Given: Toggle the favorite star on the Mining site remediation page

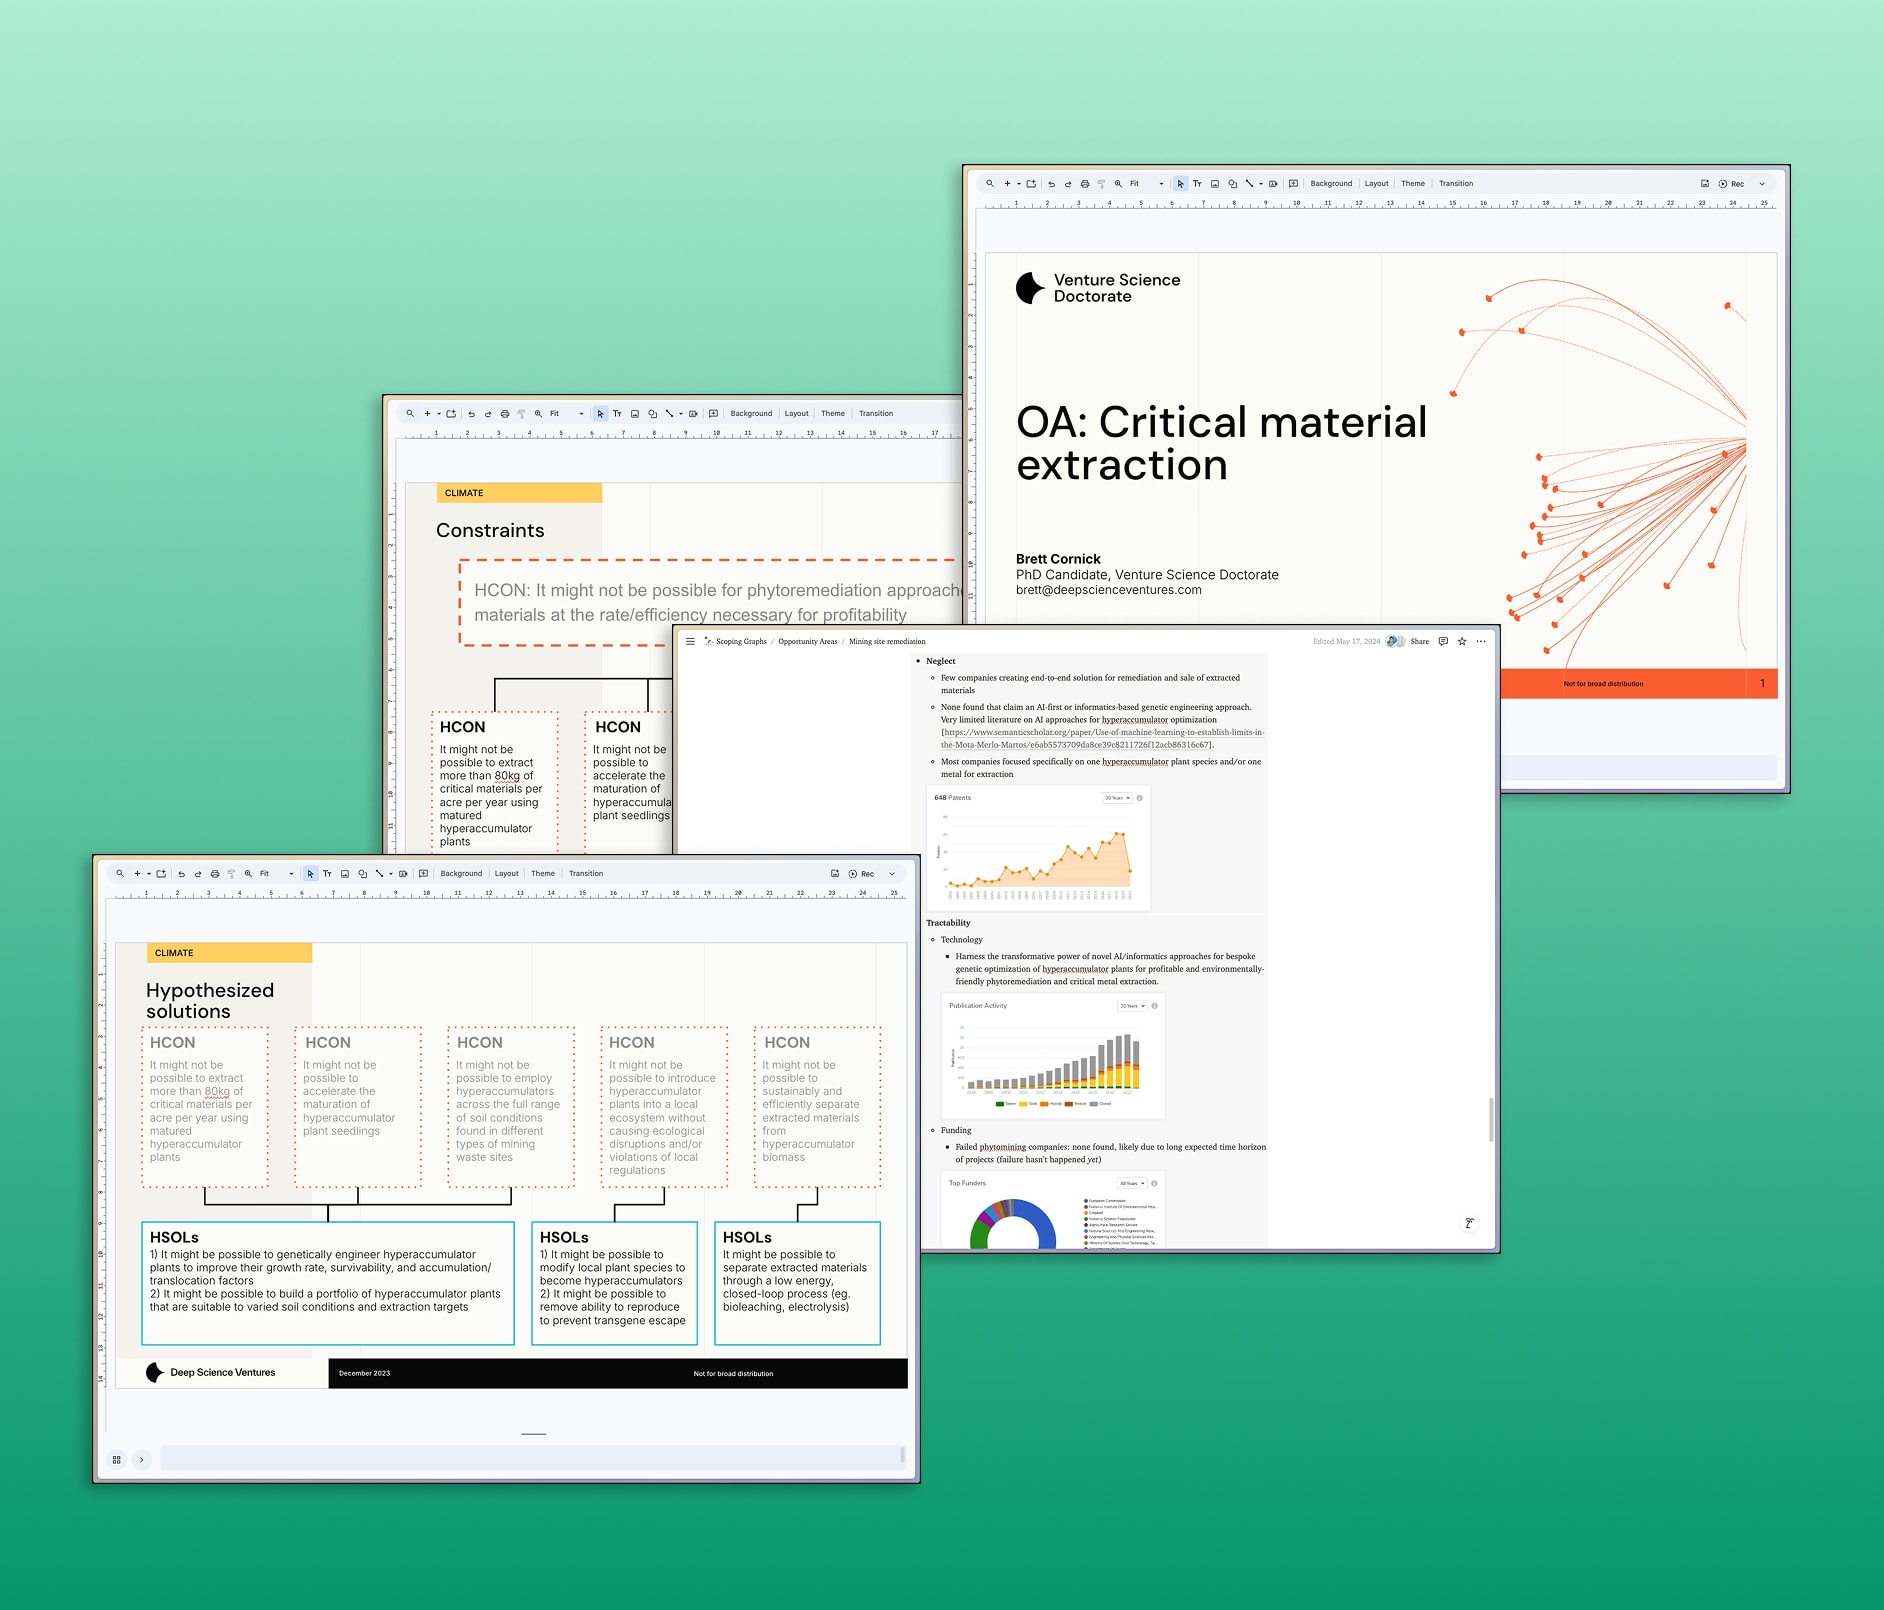Looking at the screenshot, I should pos(1462,642).
